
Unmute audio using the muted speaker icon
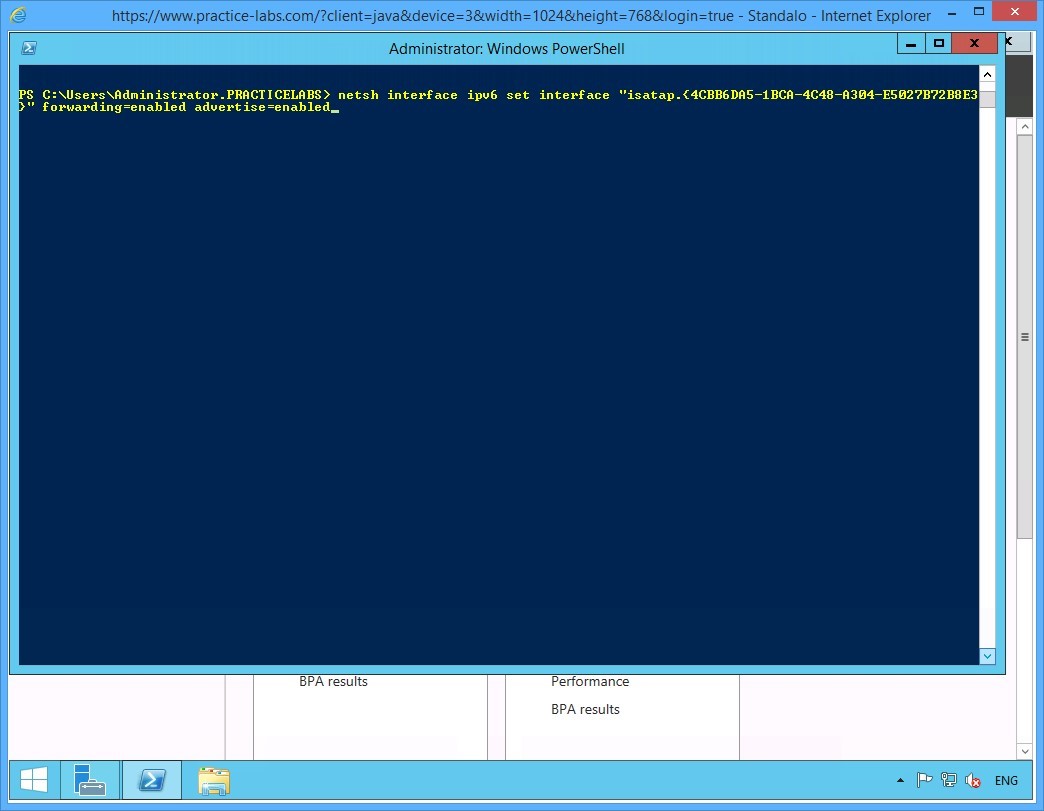[972, 780]
